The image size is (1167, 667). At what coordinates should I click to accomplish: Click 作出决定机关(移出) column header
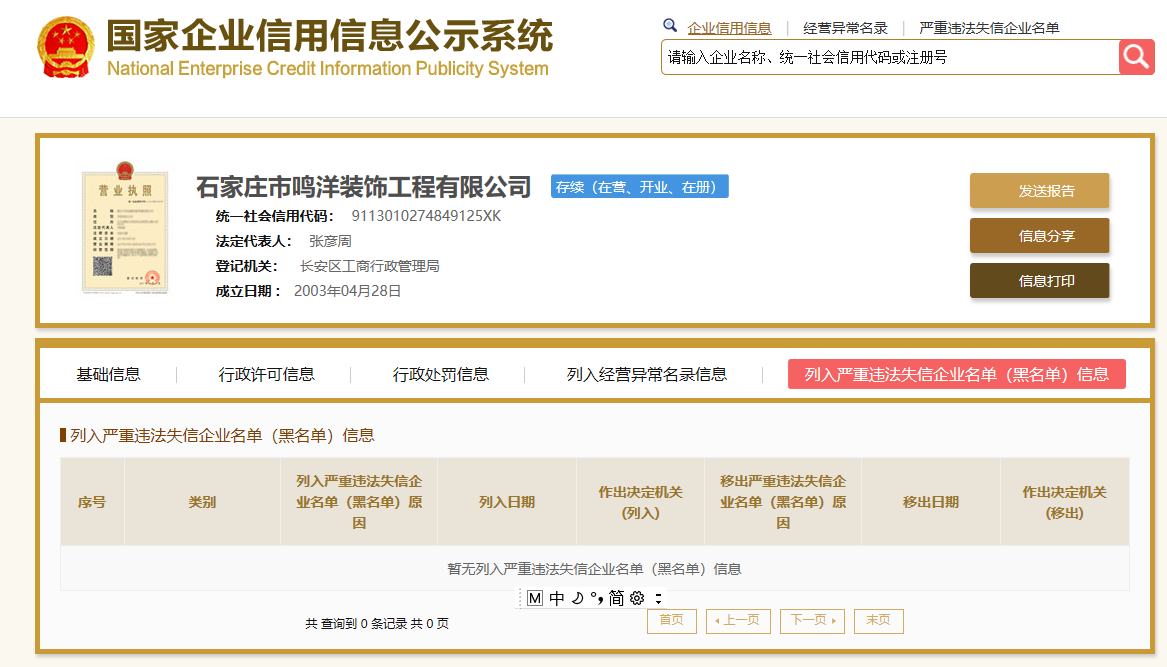(1064, 502)
